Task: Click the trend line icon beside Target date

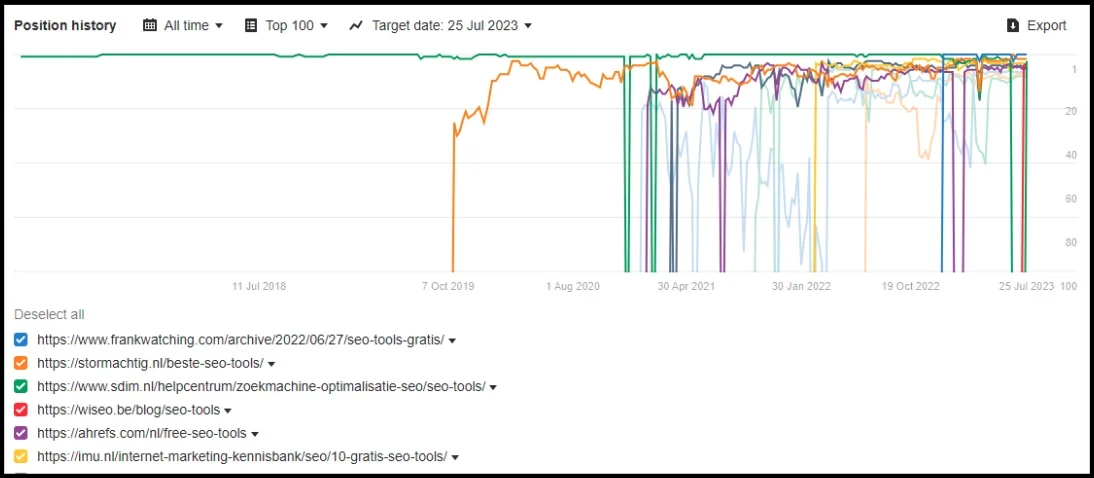Action: [x=357, y=25]
